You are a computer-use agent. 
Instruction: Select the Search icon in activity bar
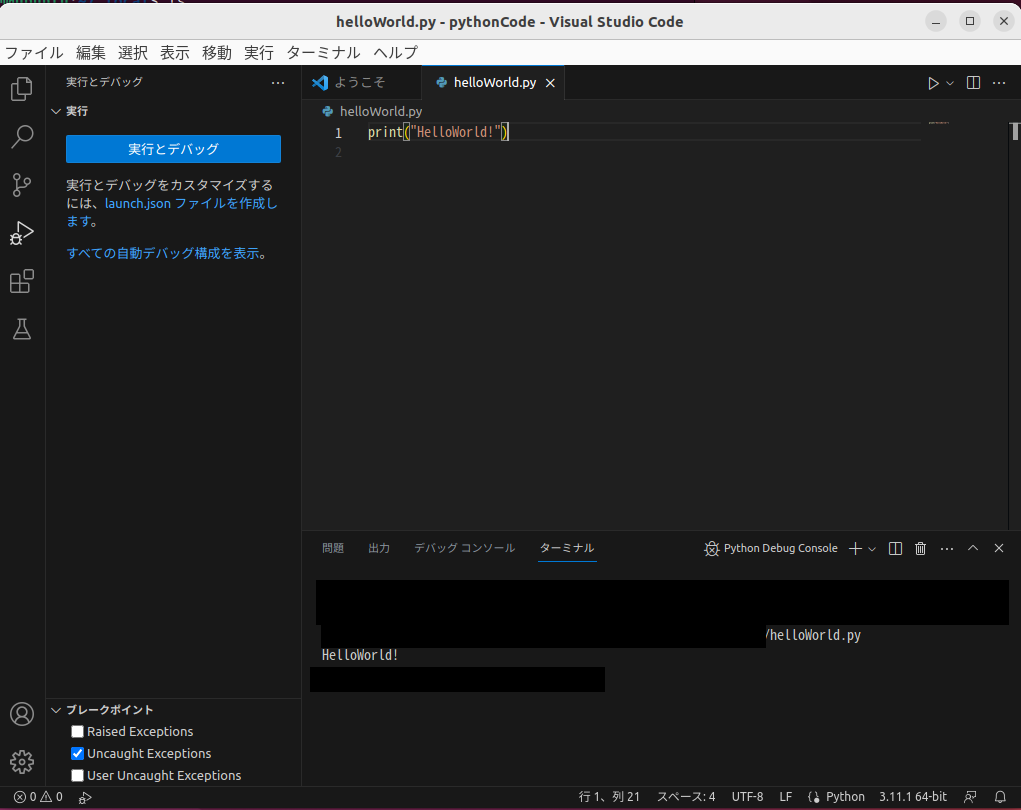21,137
